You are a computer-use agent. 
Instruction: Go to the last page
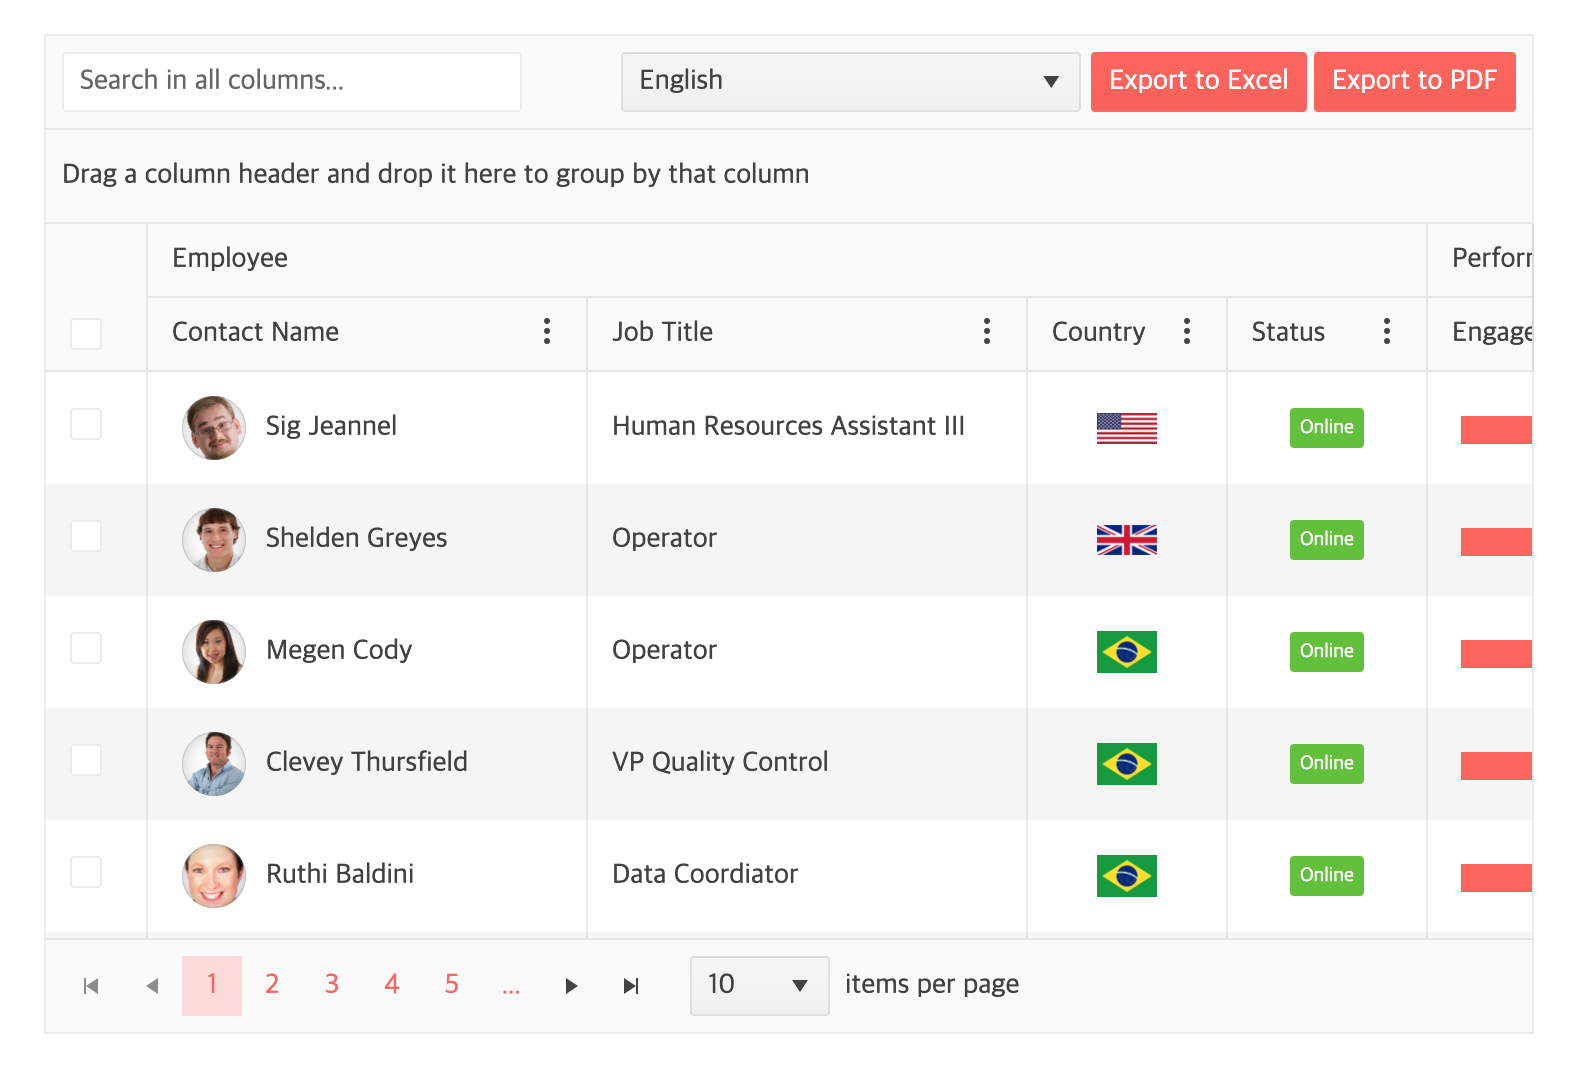tap(631, 986)
